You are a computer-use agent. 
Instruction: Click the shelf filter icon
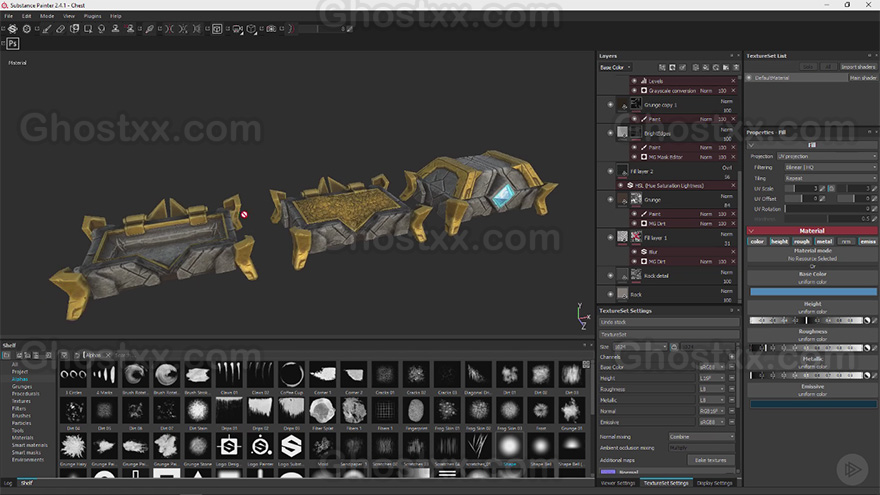coord(65,355)
